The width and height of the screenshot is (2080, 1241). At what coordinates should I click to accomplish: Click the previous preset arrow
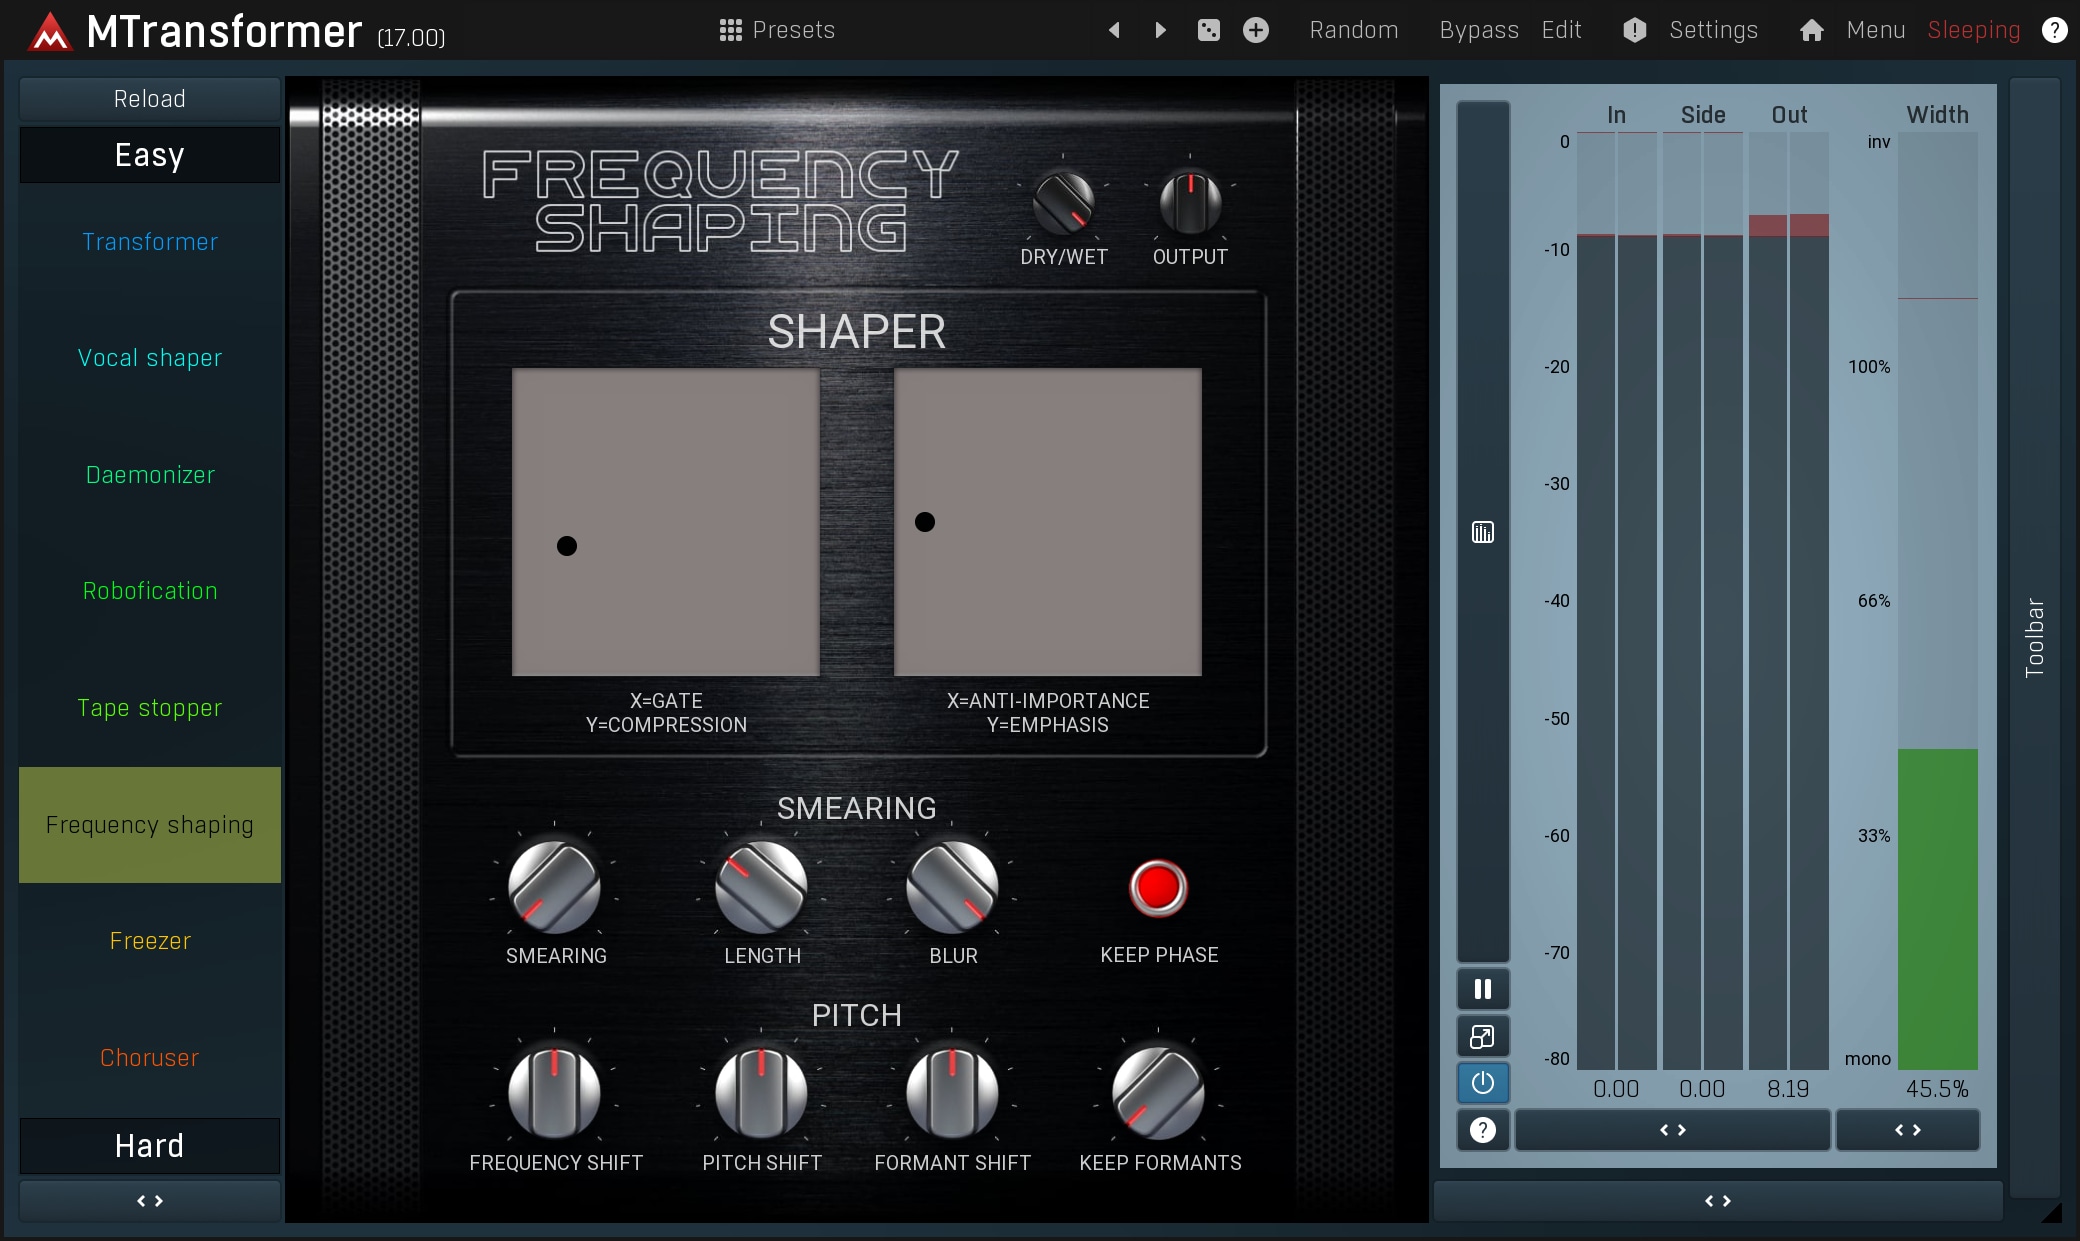click(1114, 30)
